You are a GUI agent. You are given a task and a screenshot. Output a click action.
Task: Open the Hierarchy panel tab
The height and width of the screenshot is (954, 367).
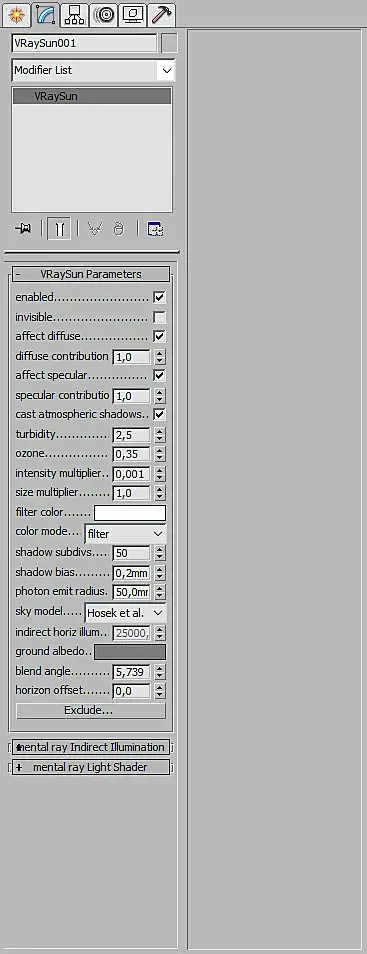tap(75, 14)
